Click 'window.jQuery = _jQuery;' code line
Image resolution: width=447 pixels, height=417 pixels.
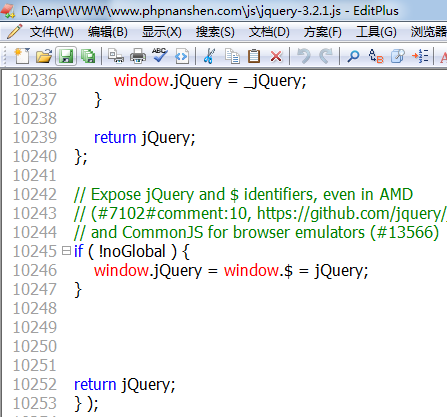[x=210, y=81]
